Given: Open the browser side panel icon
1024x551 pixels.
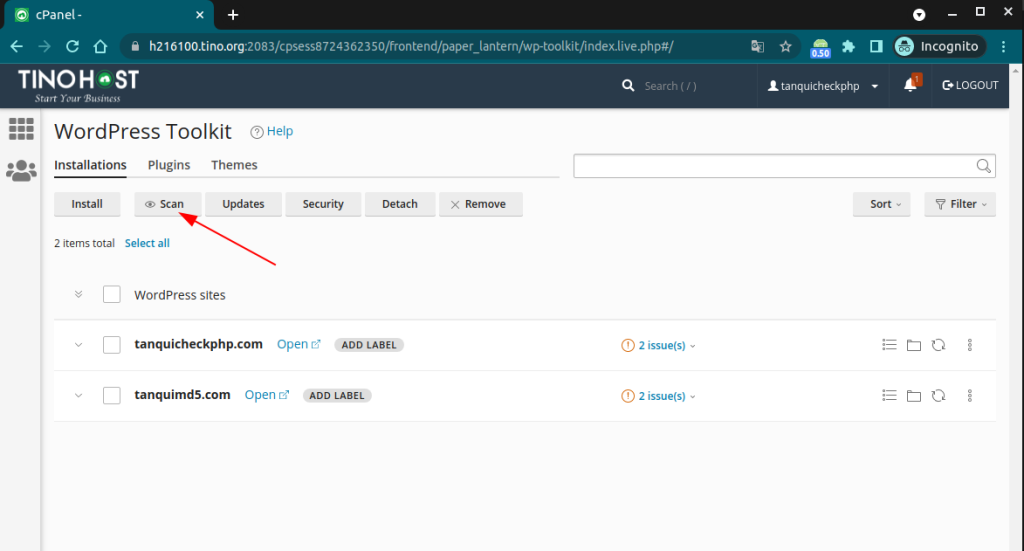Looking at the screenshot, I should point(876,46).
